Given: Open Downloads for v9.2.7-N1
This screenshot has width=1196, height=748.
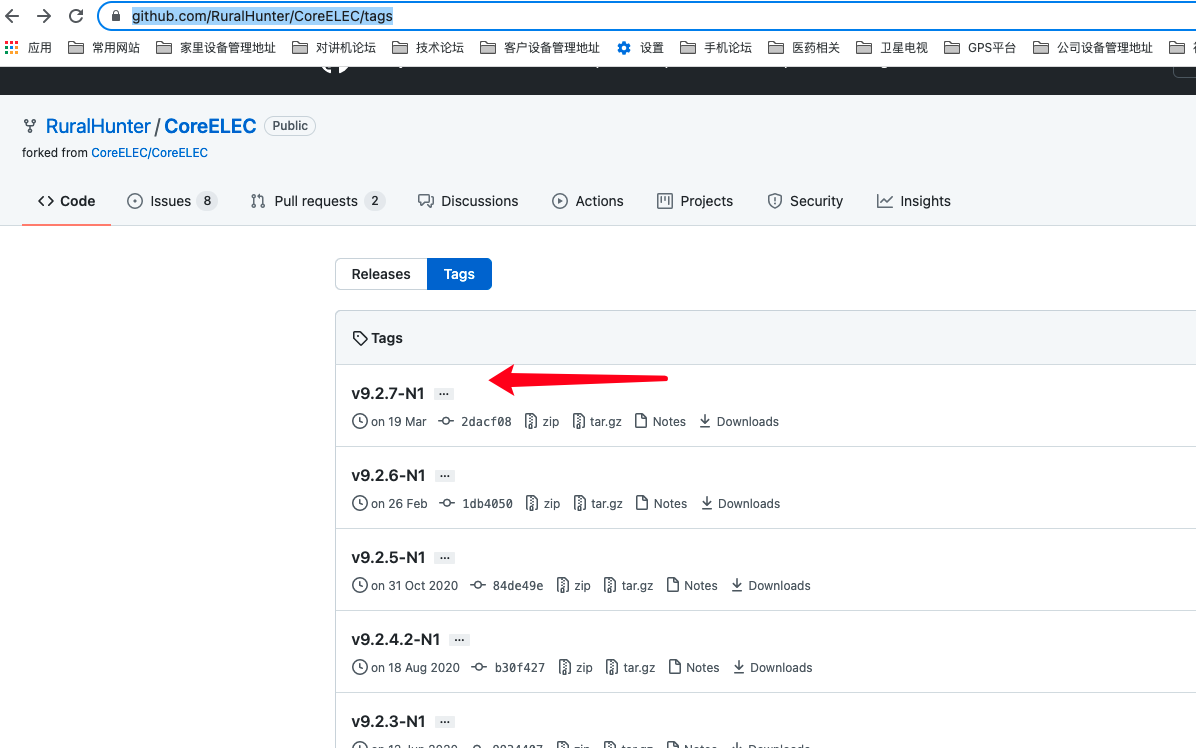Looking at the screenshot, I should 739,422.
